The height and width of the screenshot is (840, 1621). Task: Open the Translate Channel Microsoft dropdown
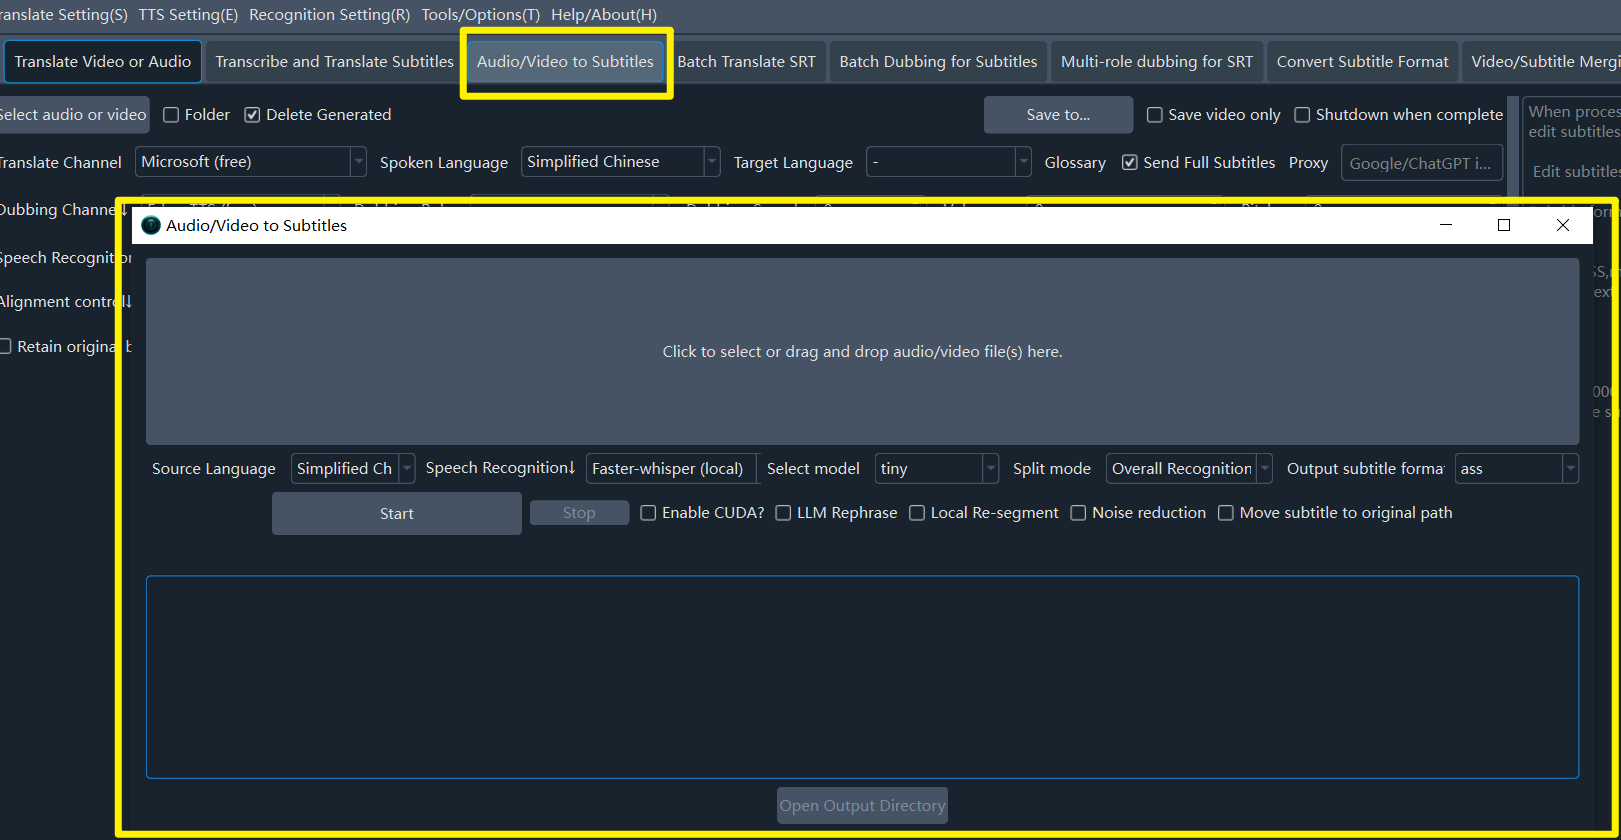point(250,162)
